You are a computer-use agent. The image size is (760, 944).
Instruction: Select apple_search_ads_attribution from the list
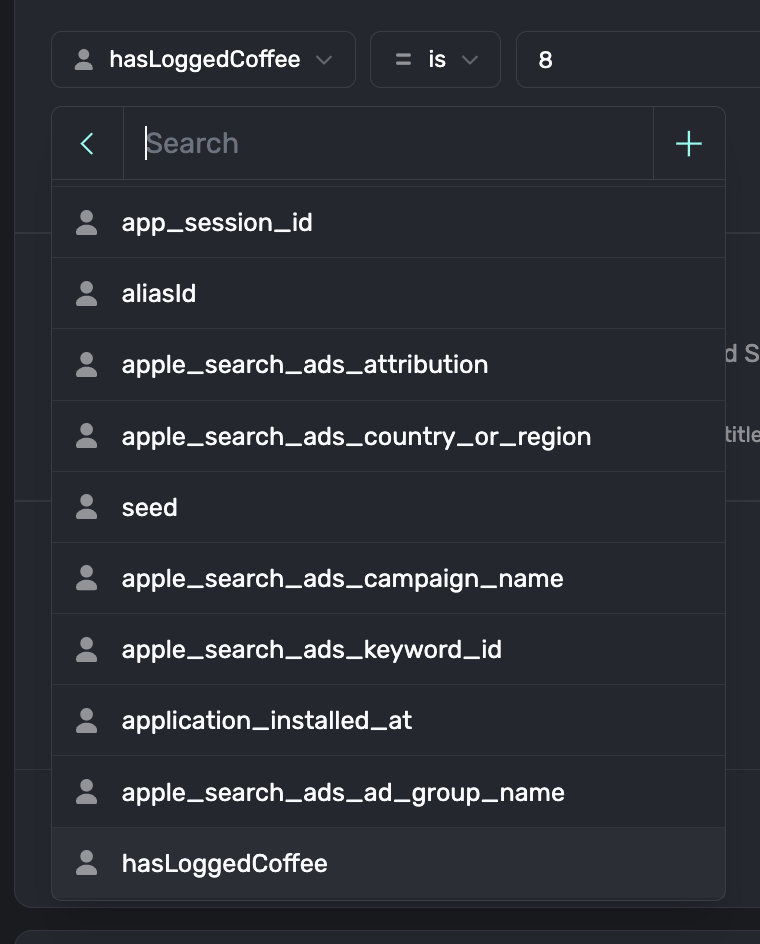pos(305,365)
